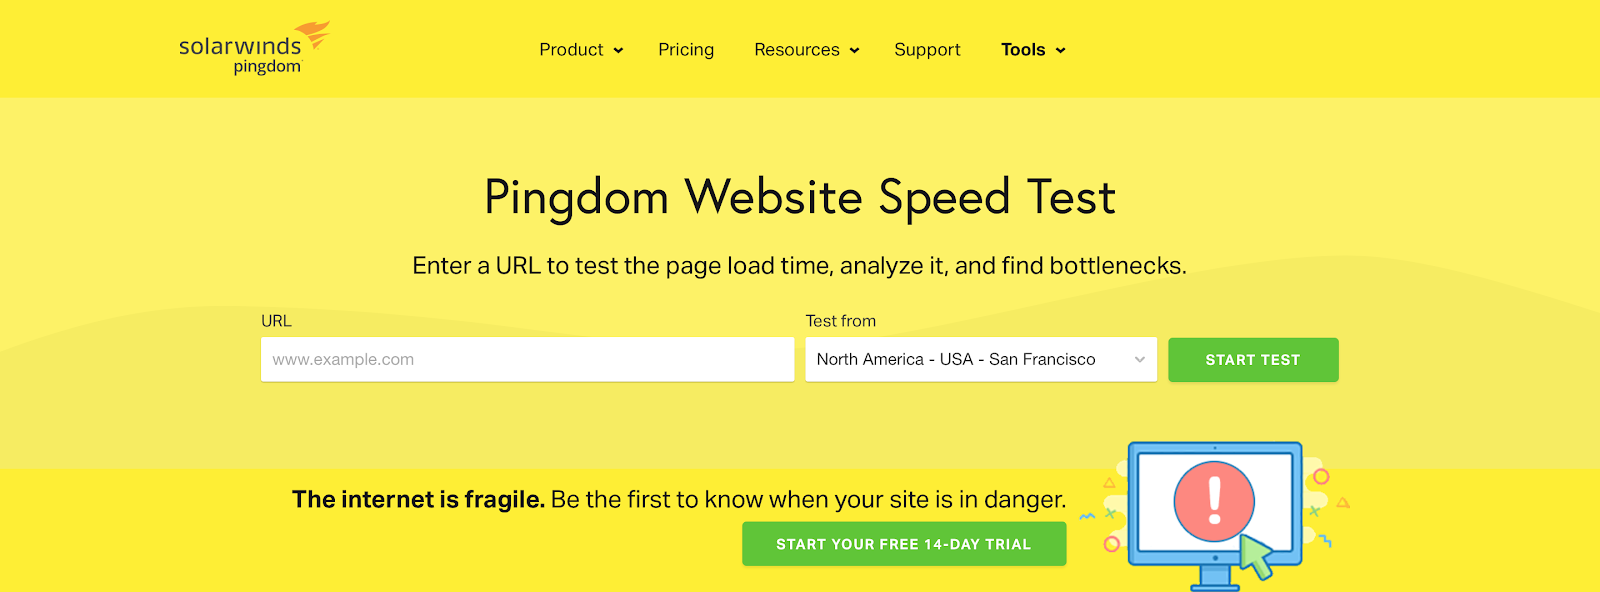Click the green cursor arrow in the illustration
The width and height of the screenshot is (1600, 592).
(x=1256, y=556)
